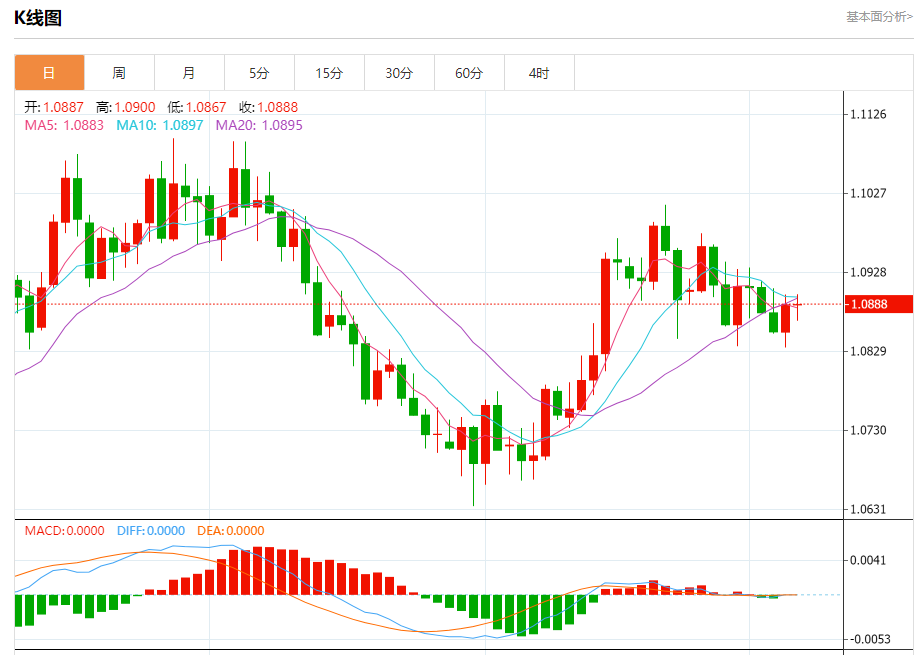Click the 收:1.0888 close price value
The height and width of the screenshot is (655, 923).
click(268, 107)
